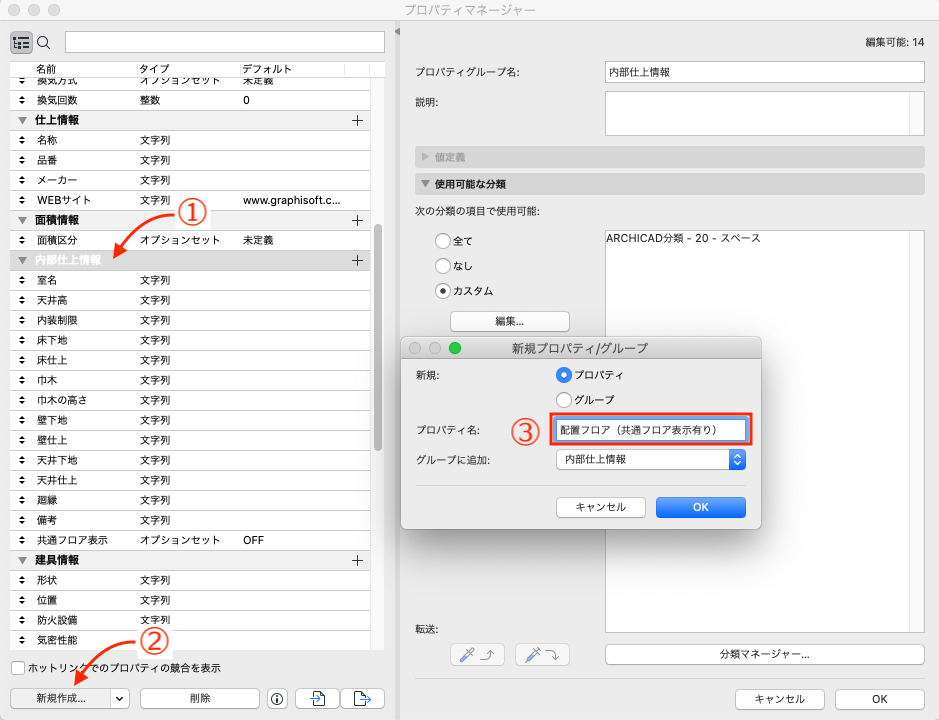Click reorder handle of 面積区分 row
Viewport: 939px width, 720px height.
pyautogui.click(x=22, y=240)
